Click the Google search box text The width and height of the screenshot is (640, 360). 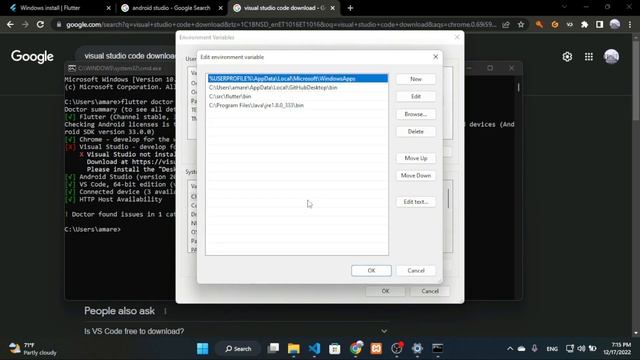130,56
